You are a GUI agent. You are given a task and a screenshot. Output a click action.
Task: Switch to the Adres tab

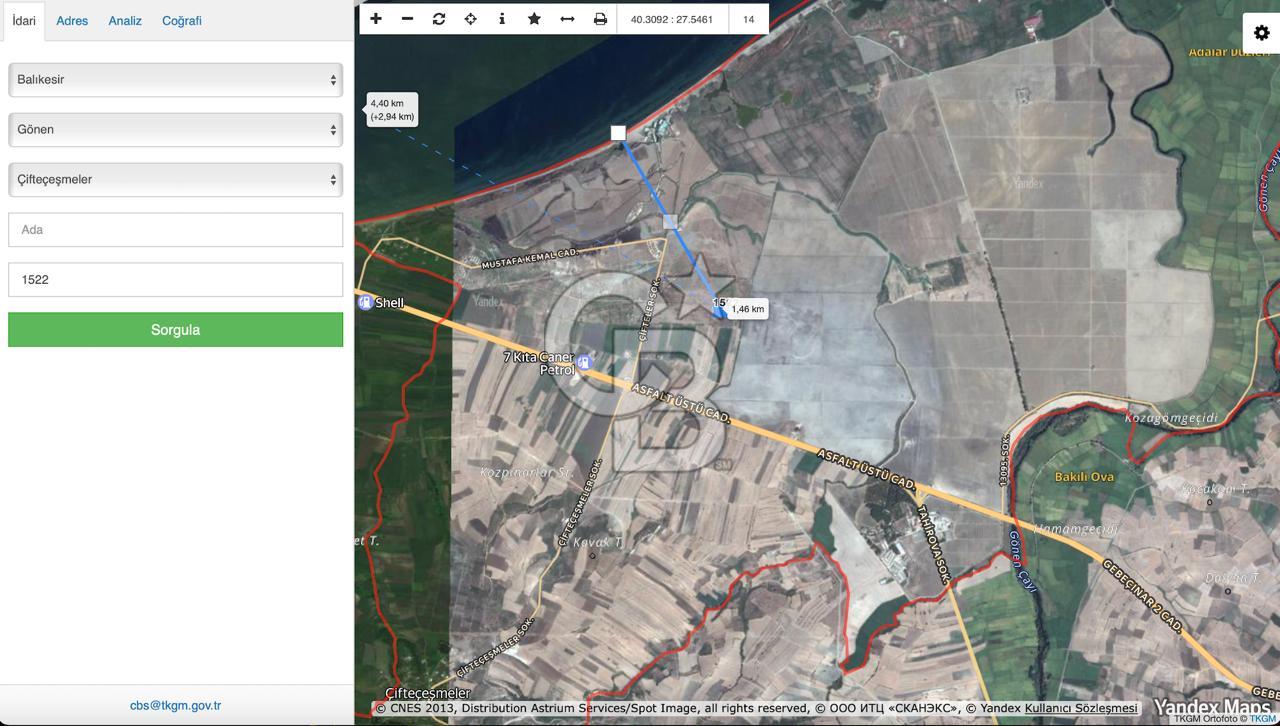pos(72,21)
